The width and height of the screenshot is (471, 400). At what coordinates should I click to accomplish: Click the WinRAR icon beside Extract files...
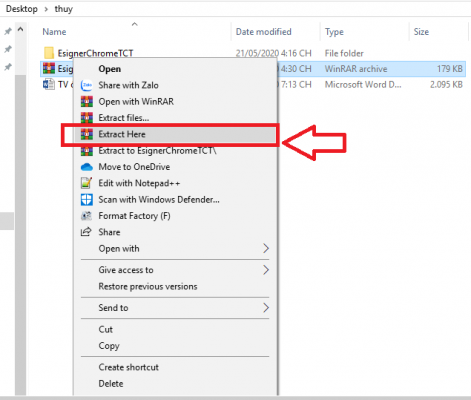click(87, 118)
